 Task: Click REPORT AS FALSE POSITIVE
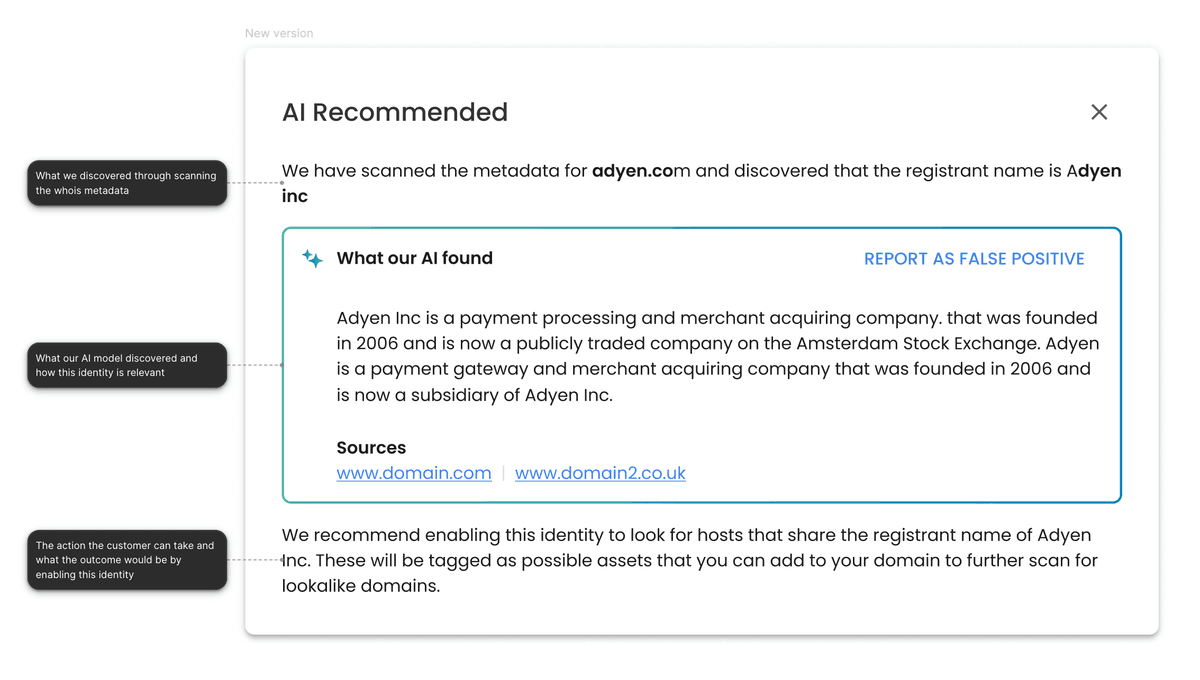tap(974, 258)
